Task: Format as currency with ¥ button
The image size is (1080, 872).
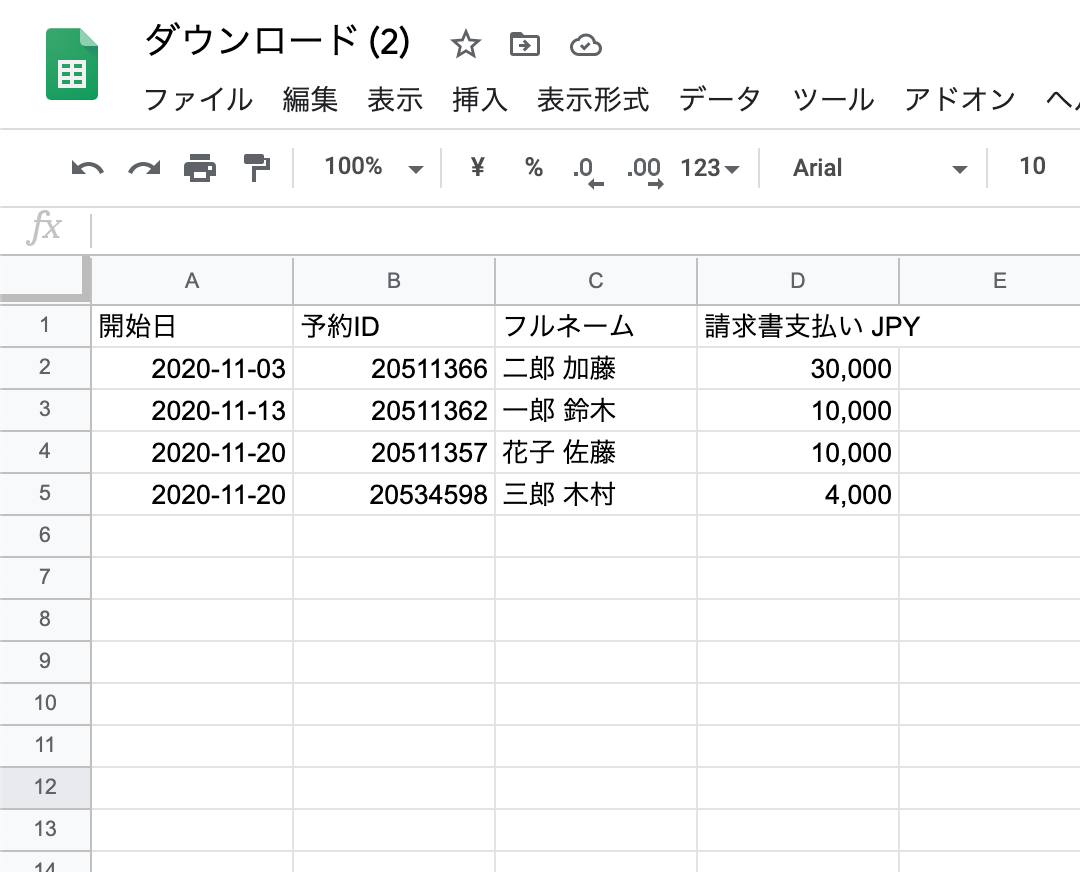Action: (x=477, y=168)
